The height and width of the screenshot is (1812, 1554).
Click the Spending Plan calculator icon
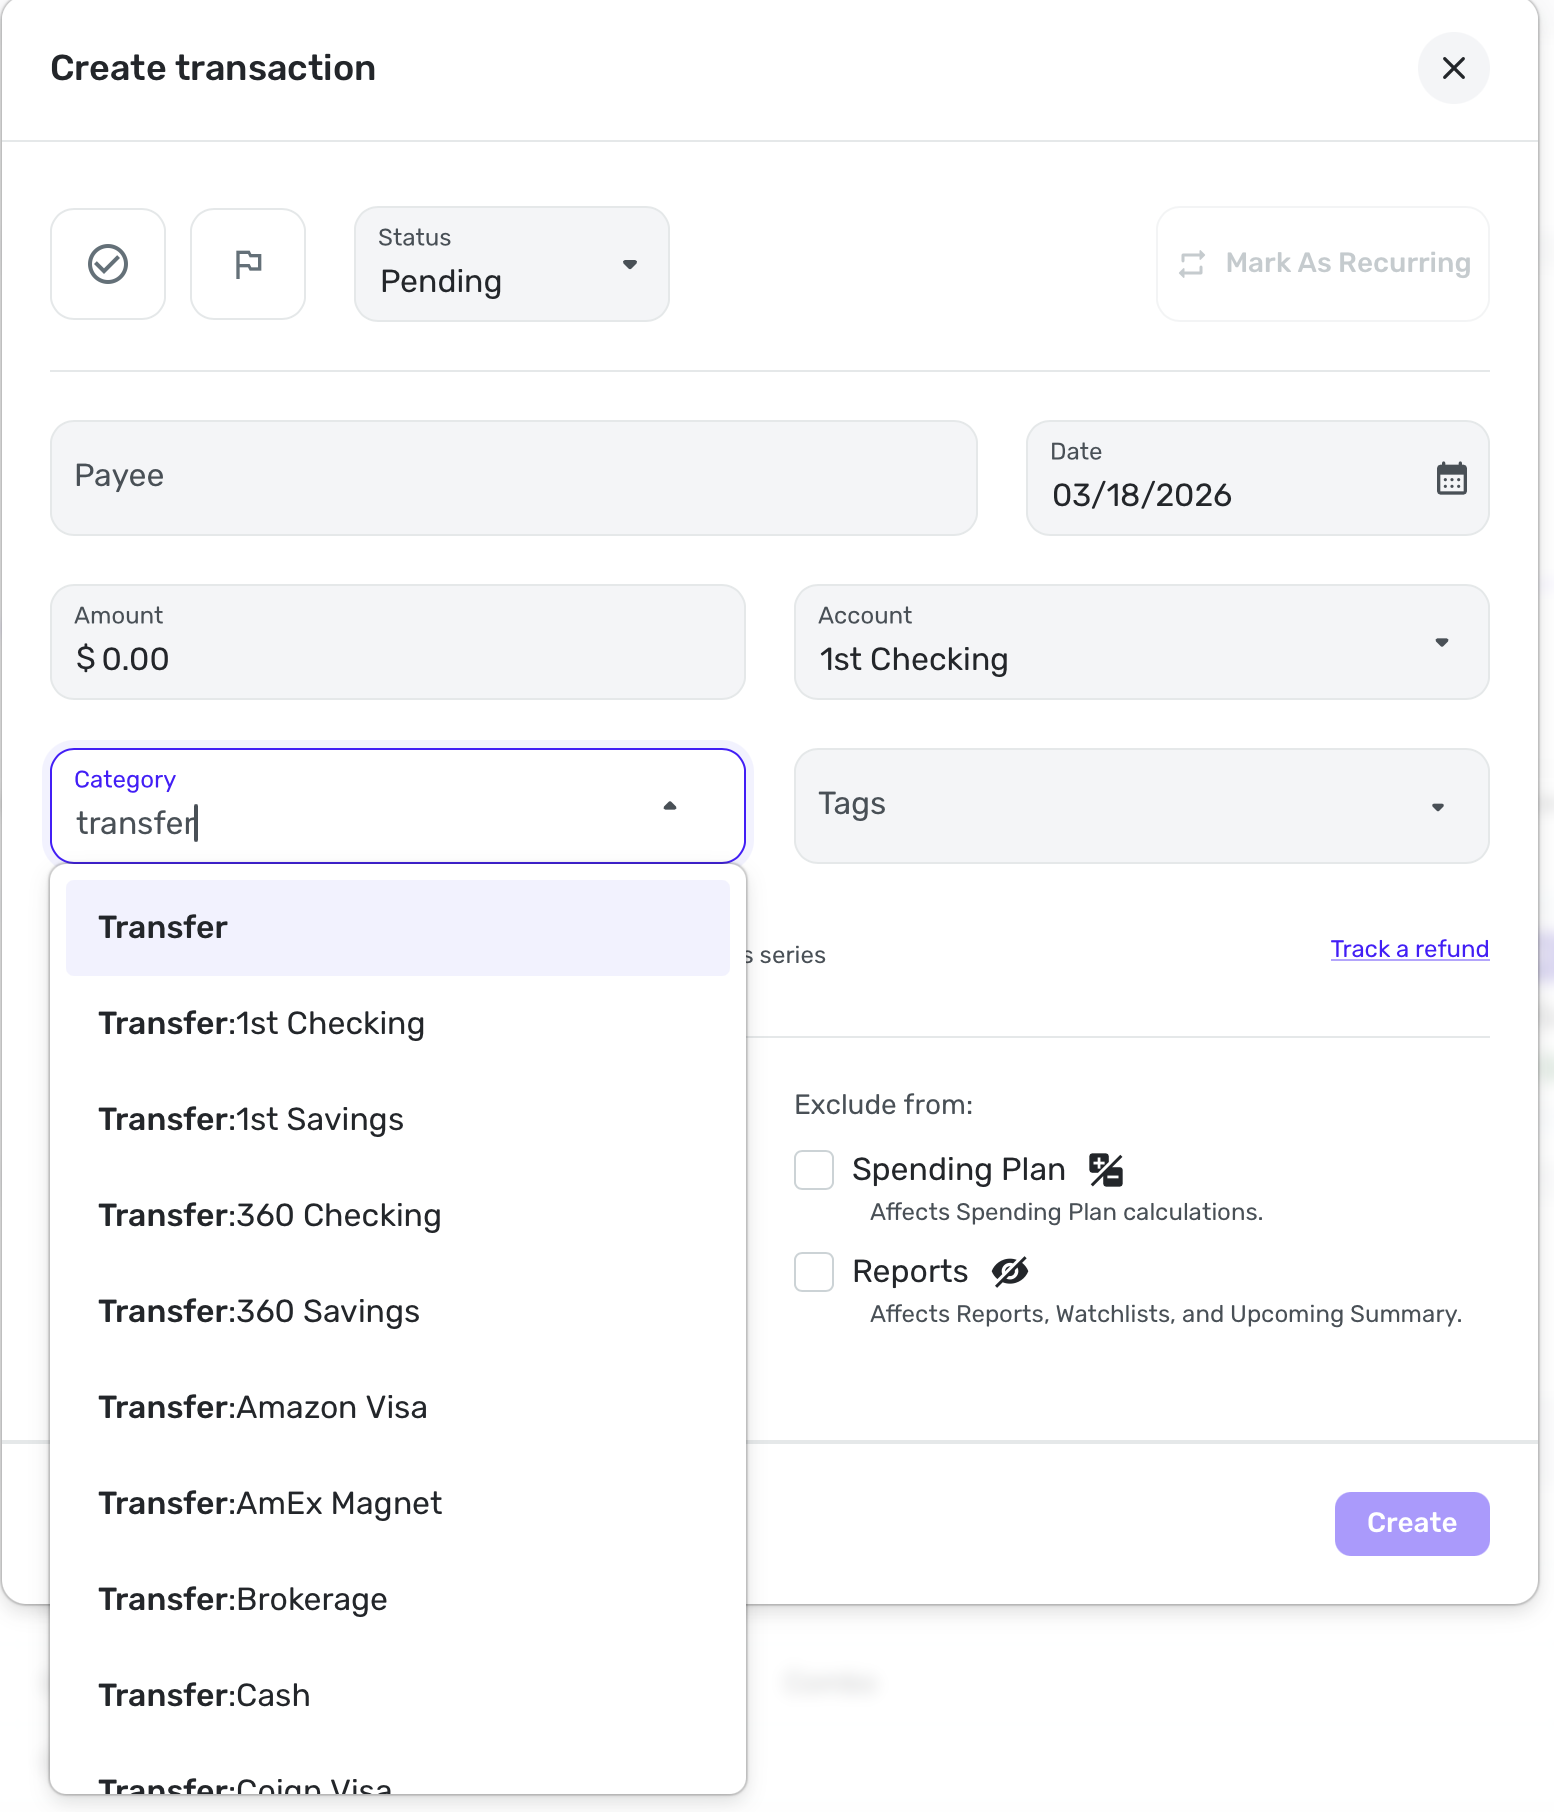tap(1106, 1169)
